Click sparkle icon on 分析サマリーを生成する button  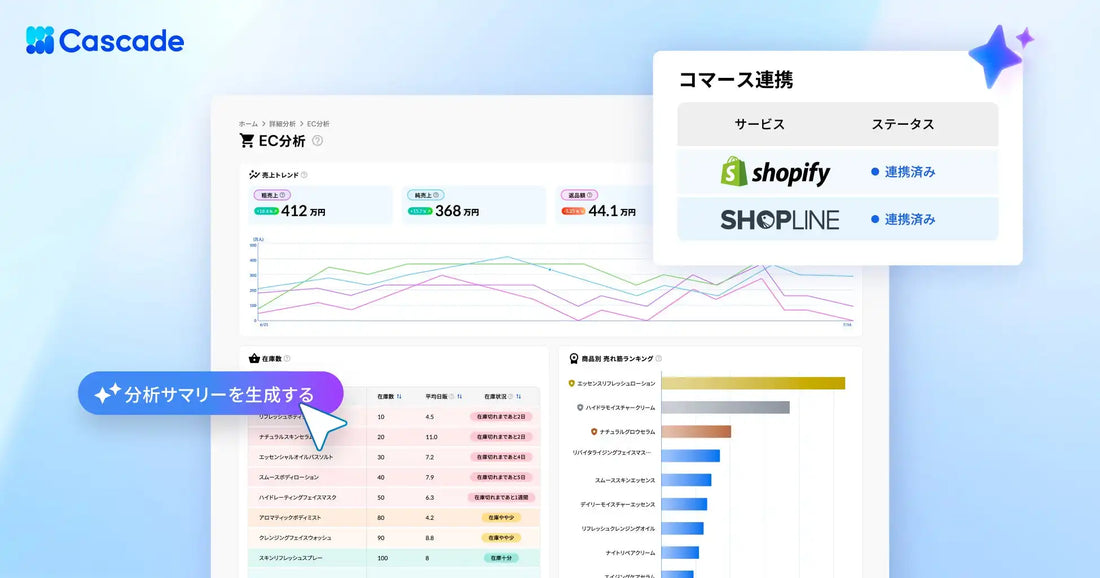(x=107, y=394)
